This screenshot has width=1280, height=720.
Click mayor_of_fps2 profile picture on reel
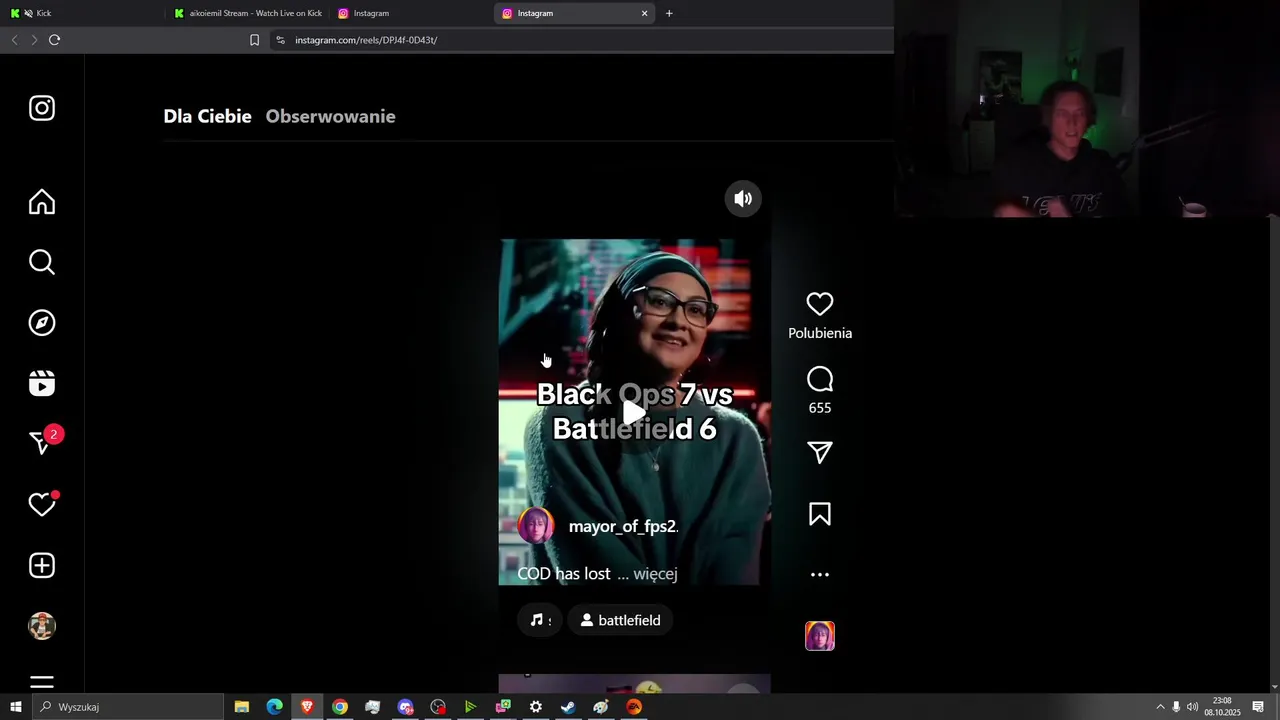point(536,526)
